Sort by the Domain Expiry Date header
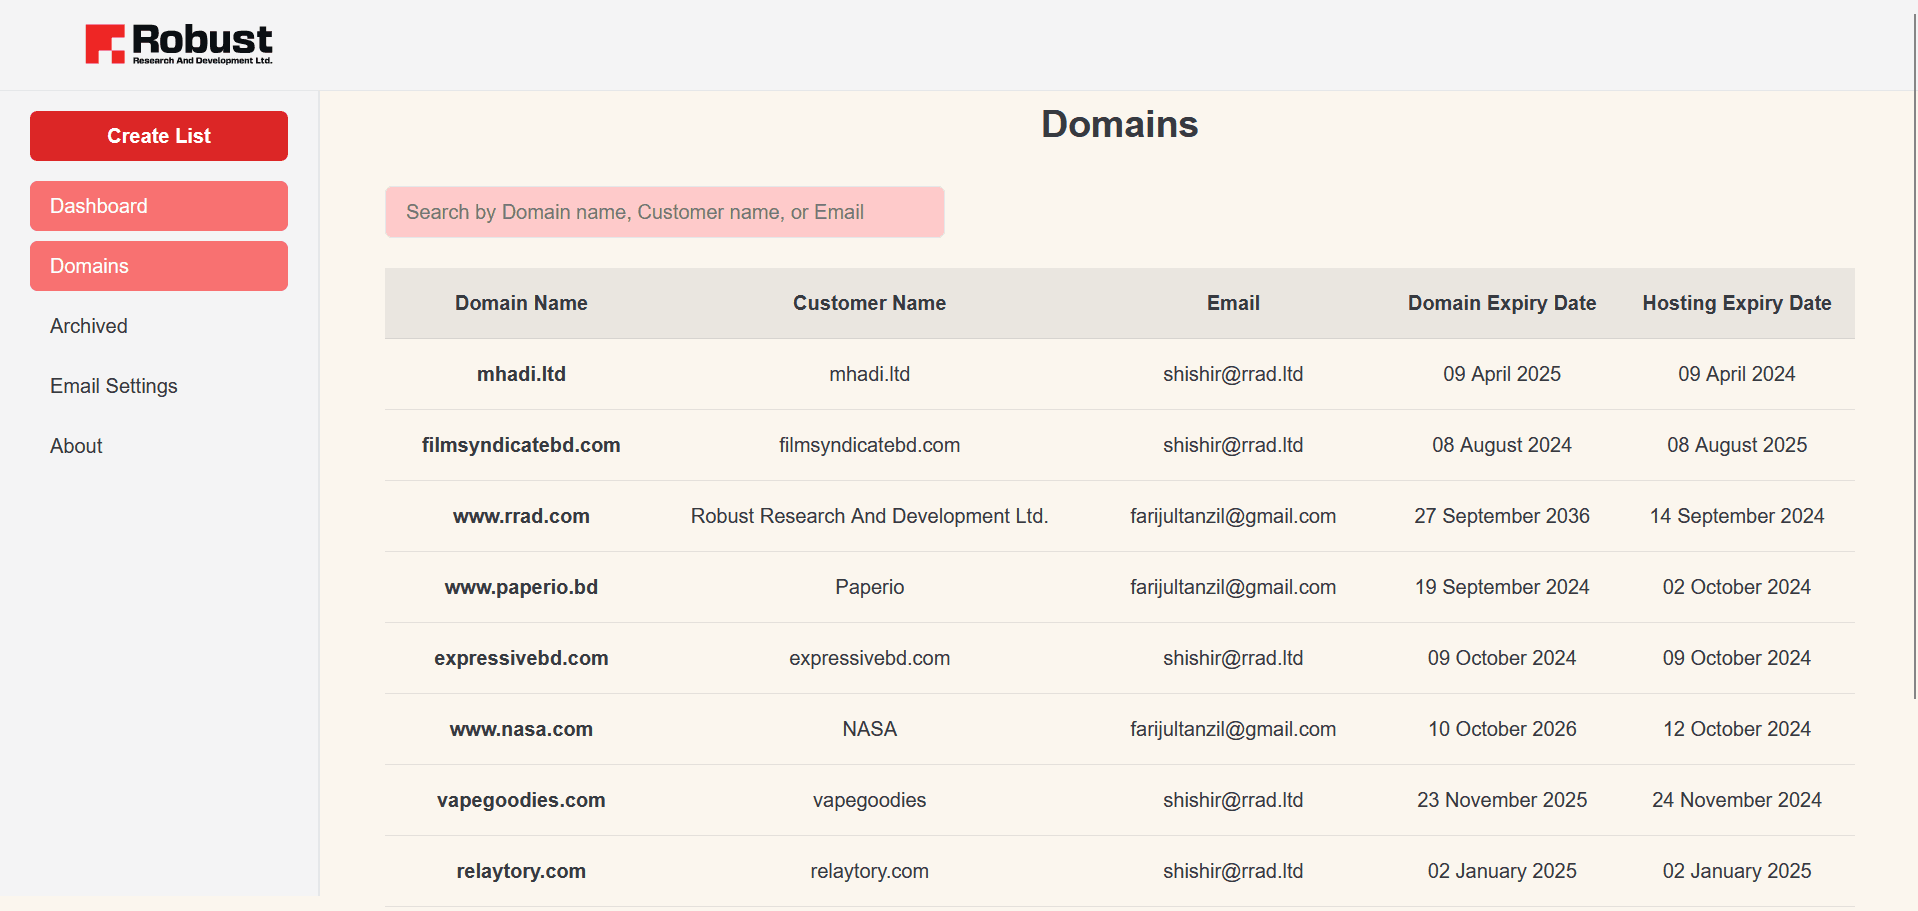This screenshot has width=1918, height=911. point(1501,303)
